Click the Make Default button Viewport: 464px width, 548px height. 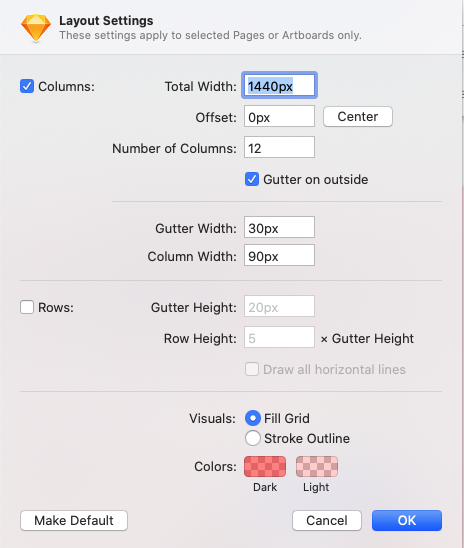74,520
